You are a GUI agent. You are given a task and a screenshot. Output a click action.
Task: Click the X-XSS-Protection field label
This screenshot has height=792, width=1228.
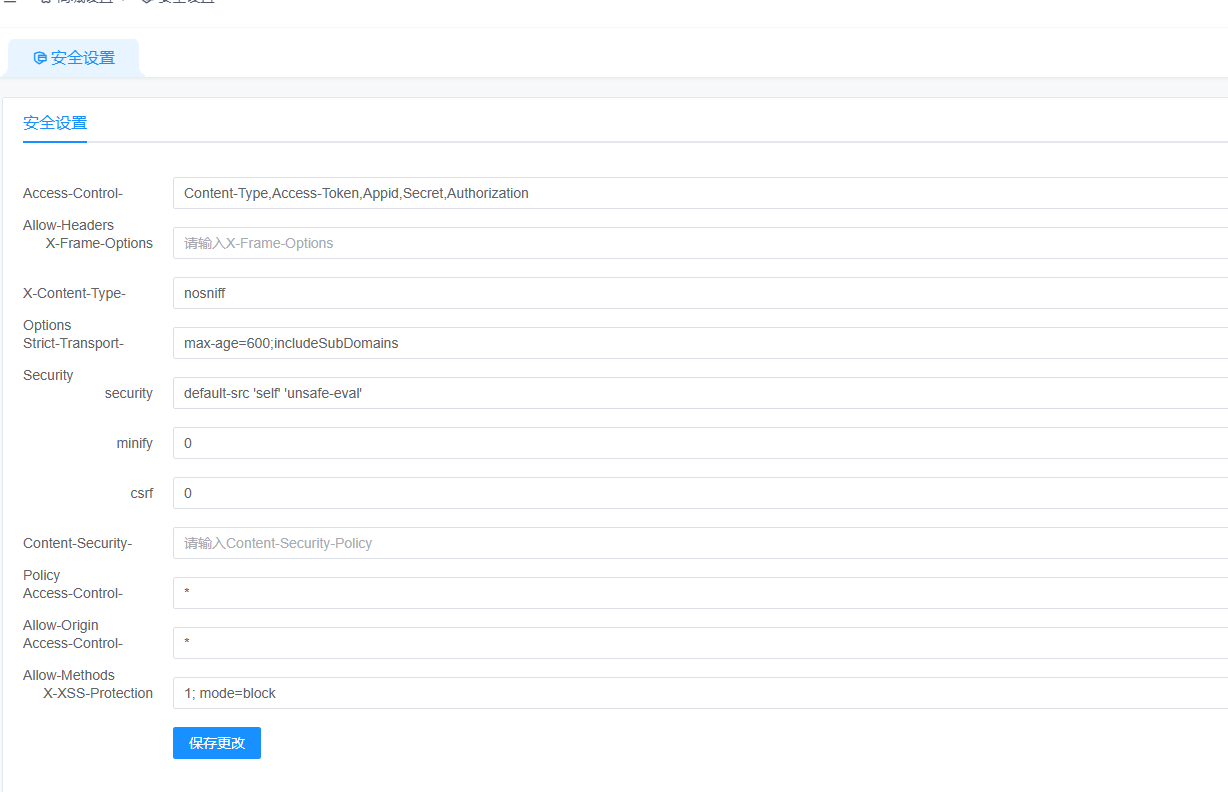click(98, 693)
